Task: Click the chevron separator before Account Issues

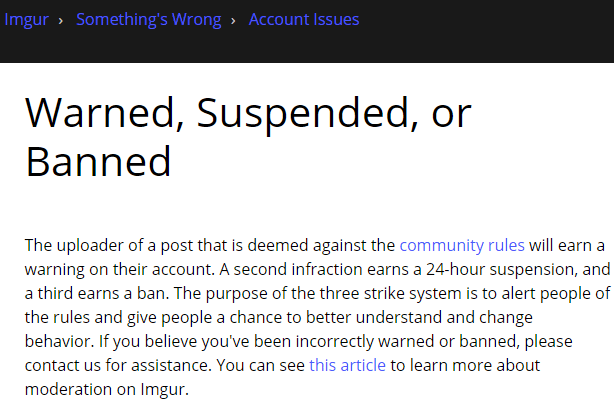Action: 233,20
